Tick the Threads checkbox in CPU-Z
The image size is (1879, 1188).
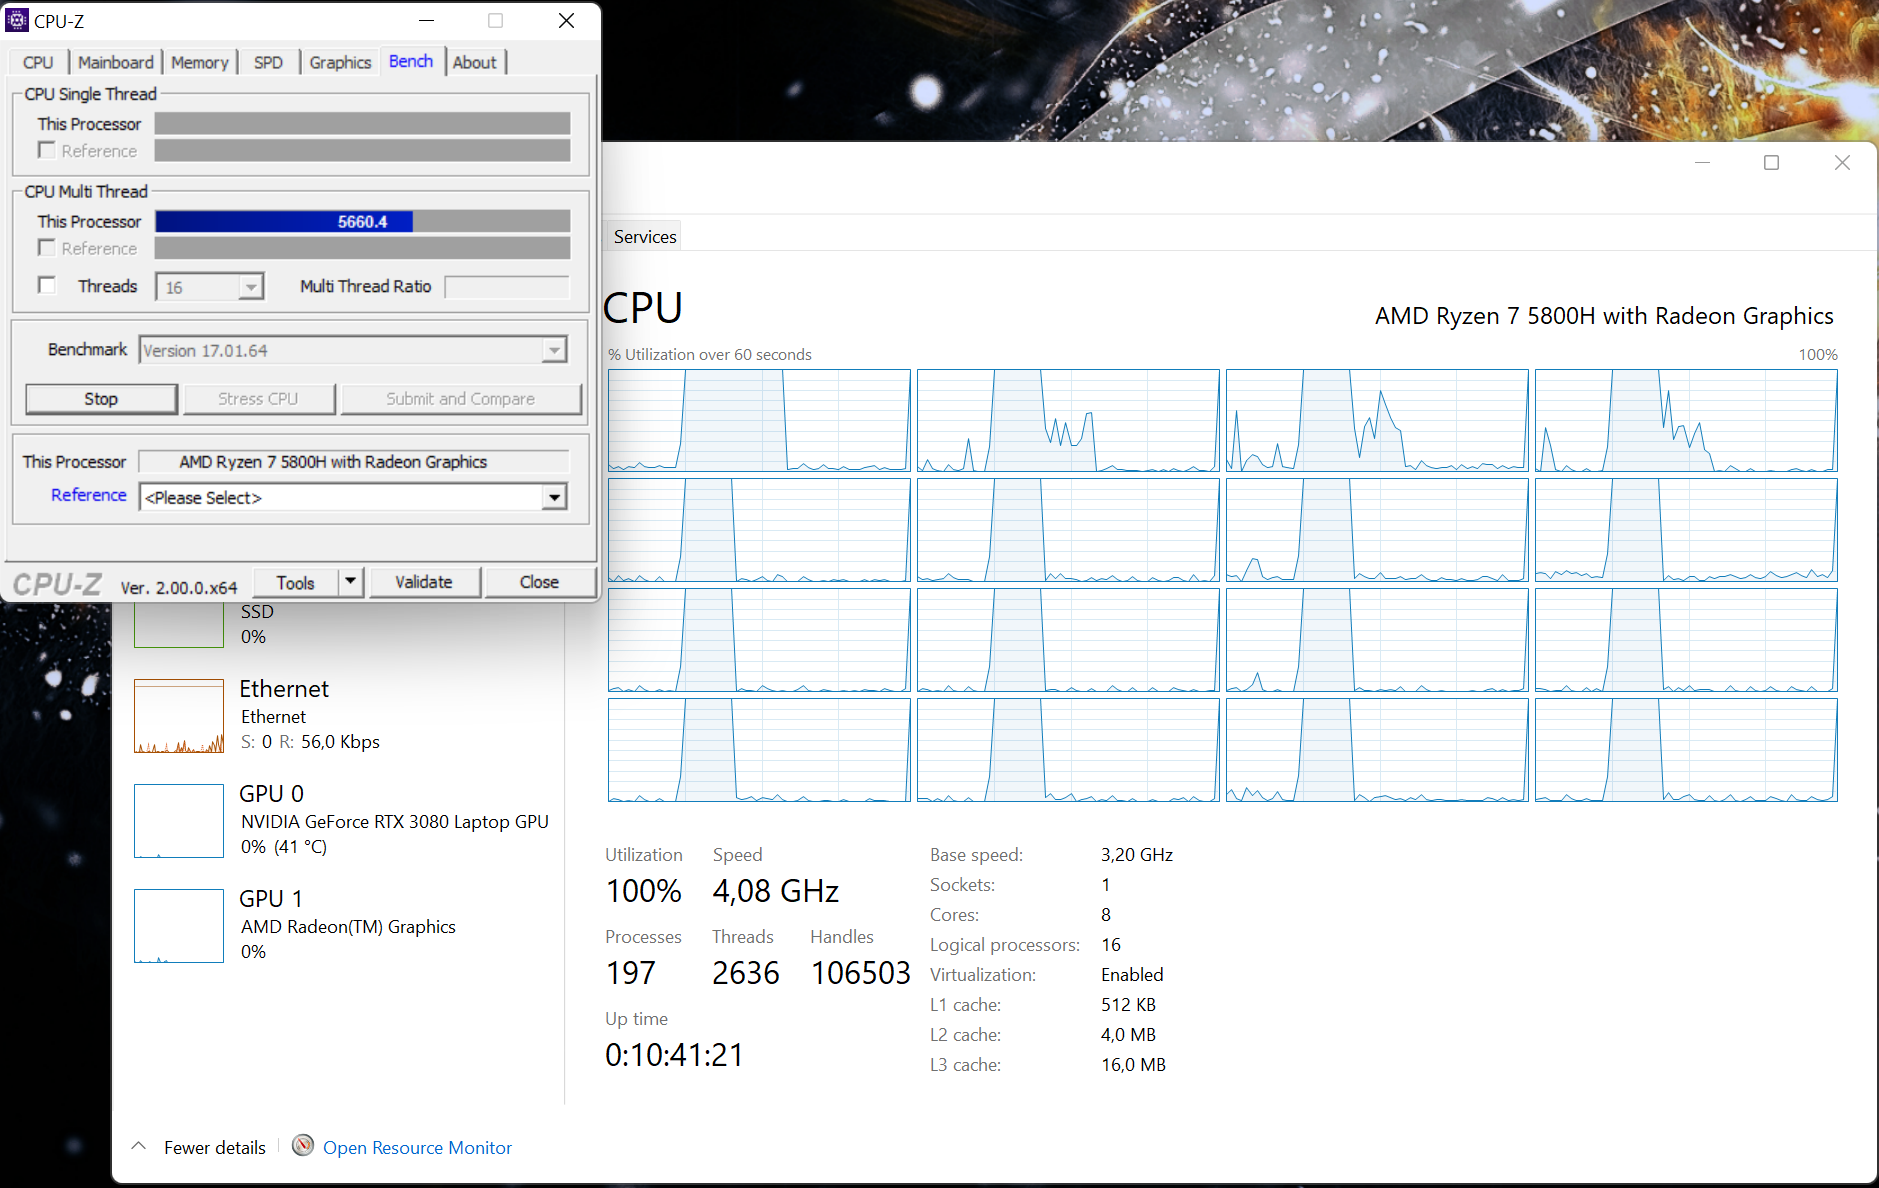(46, 285)
